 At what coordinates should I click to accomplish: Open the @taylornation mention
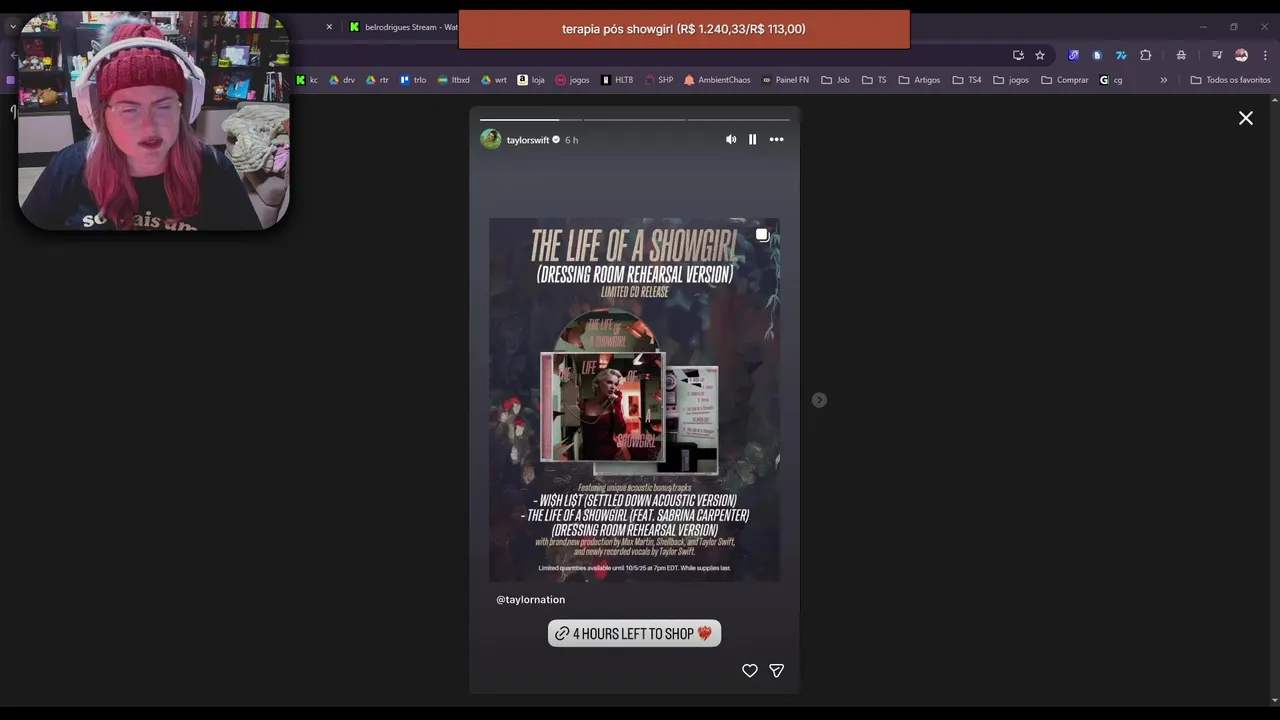(531, 599)
